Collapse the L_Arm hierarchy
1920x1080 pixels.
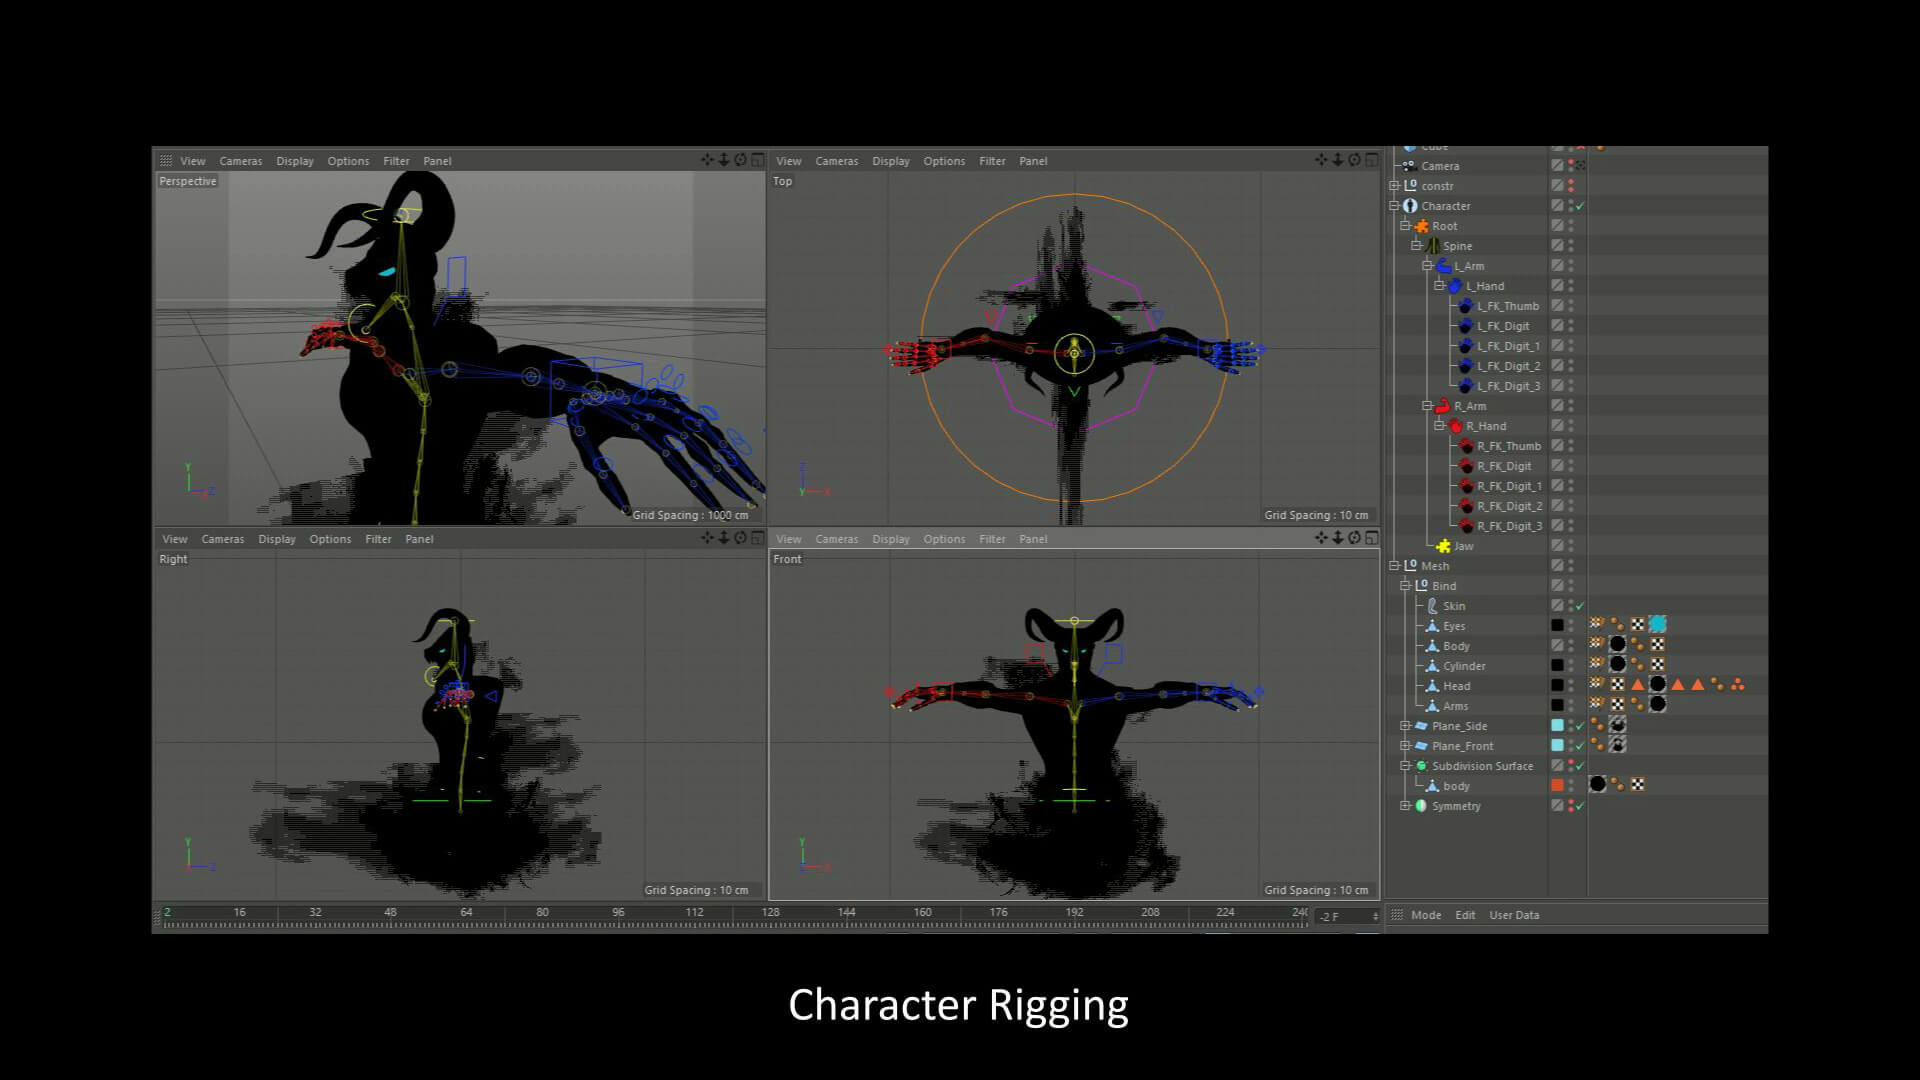[x=1427, y=266]
